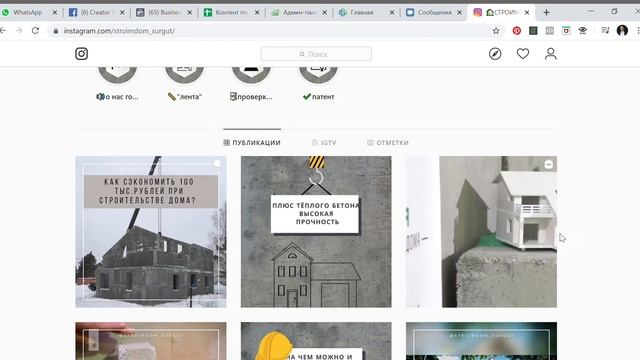Open the profile person icon

[x=551, y=54]
